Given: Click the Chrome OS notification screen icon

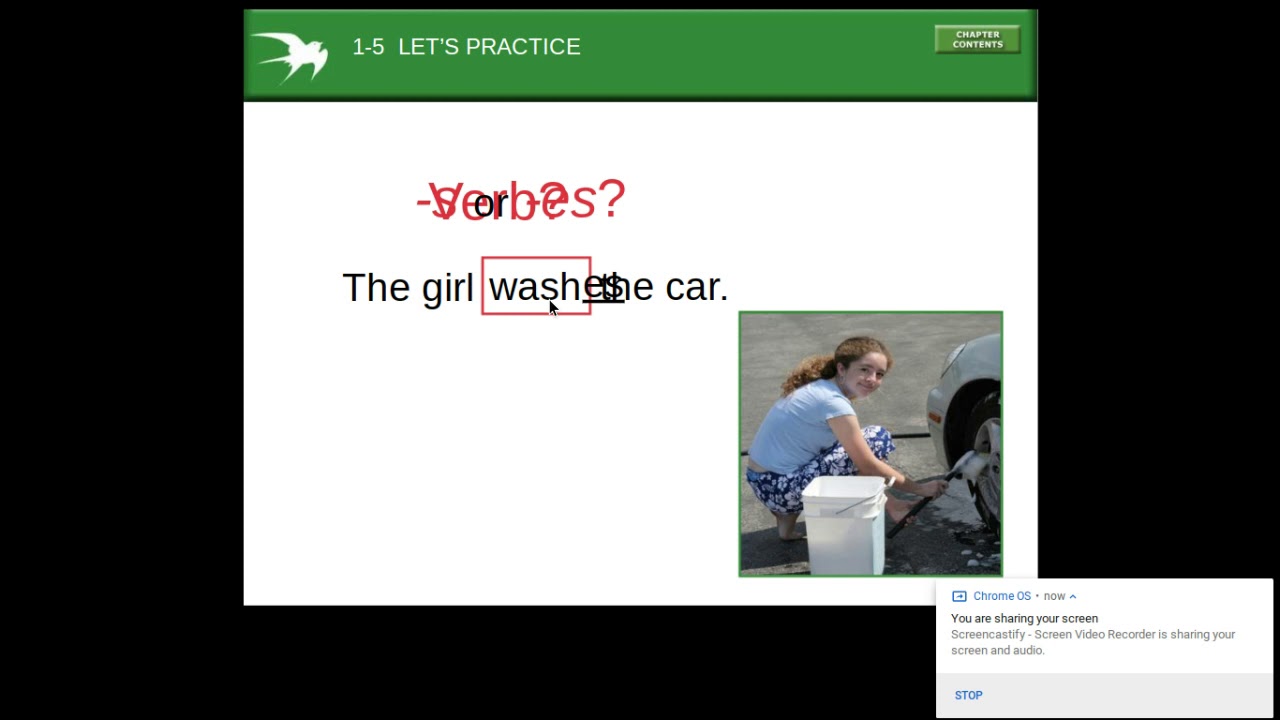Looking at the screenshot, I should 959,596.
